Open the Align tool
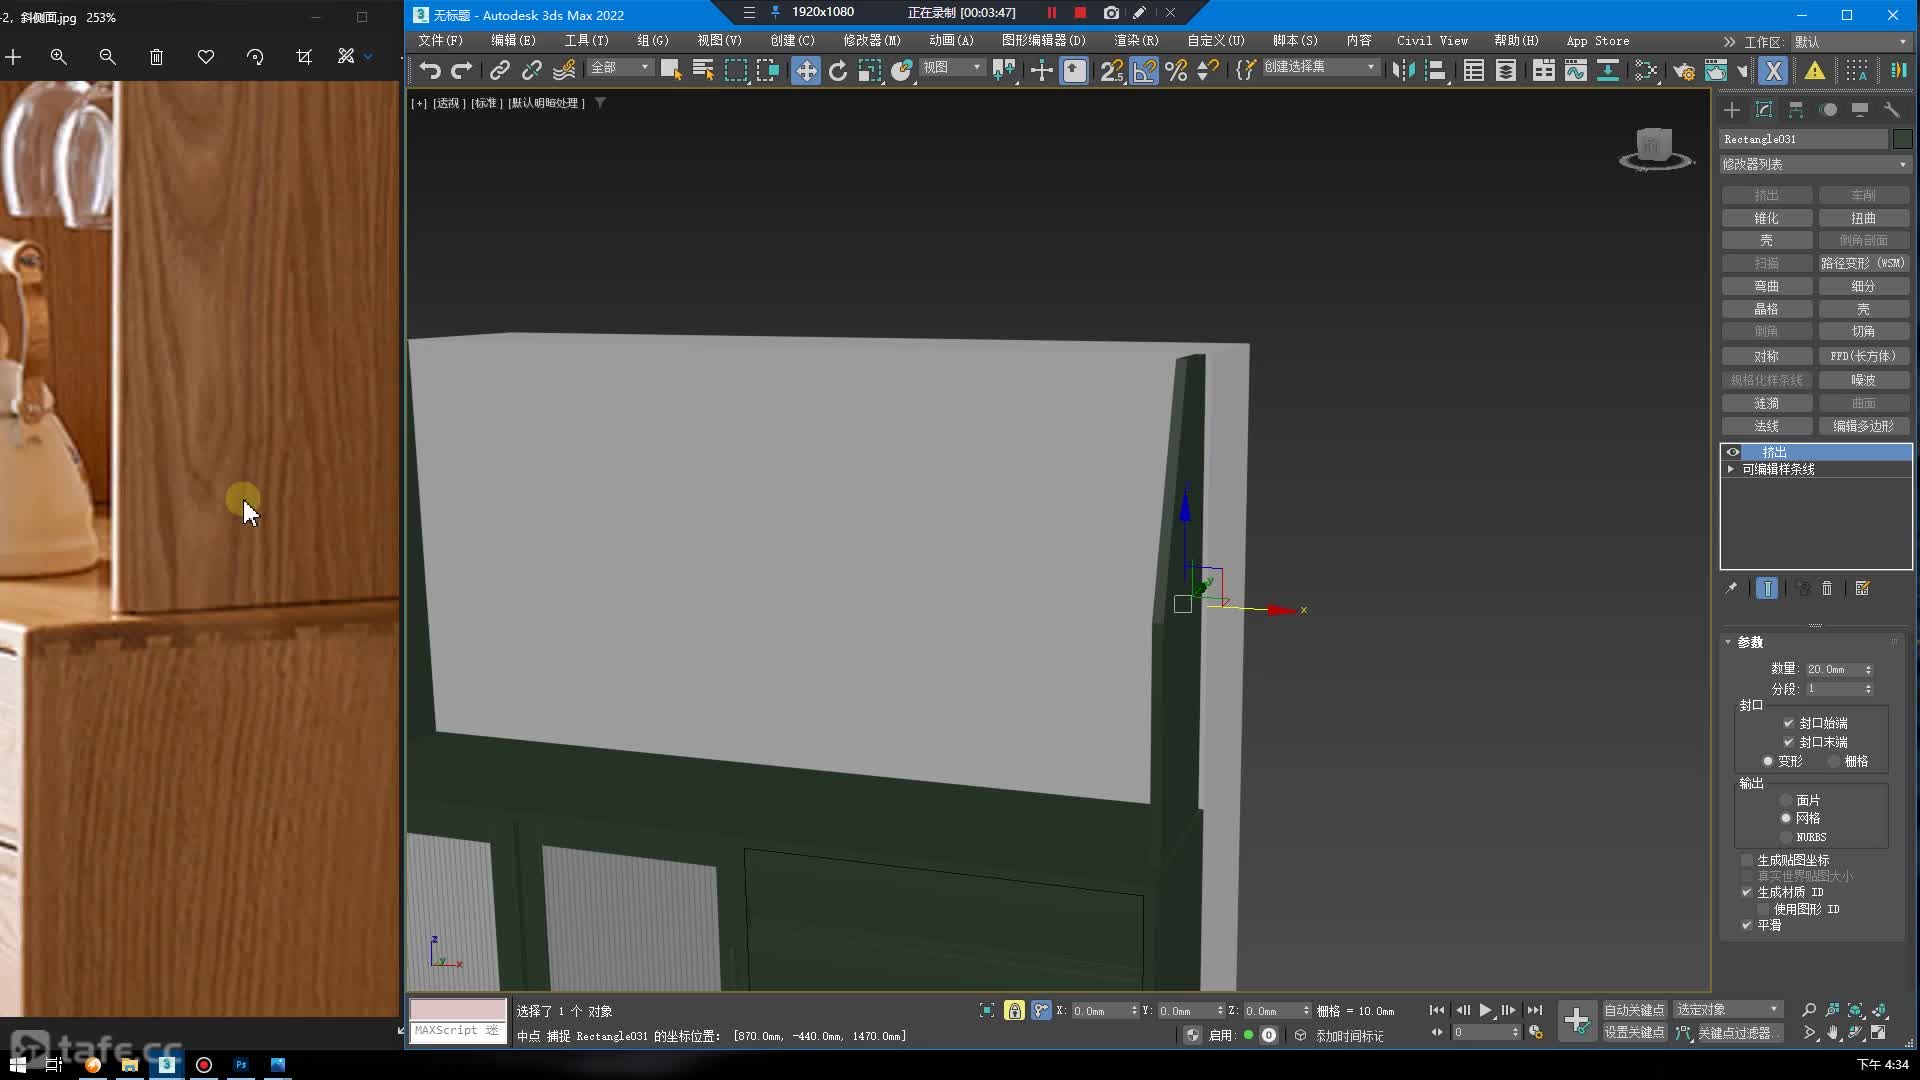 [x=1436, y=70]
